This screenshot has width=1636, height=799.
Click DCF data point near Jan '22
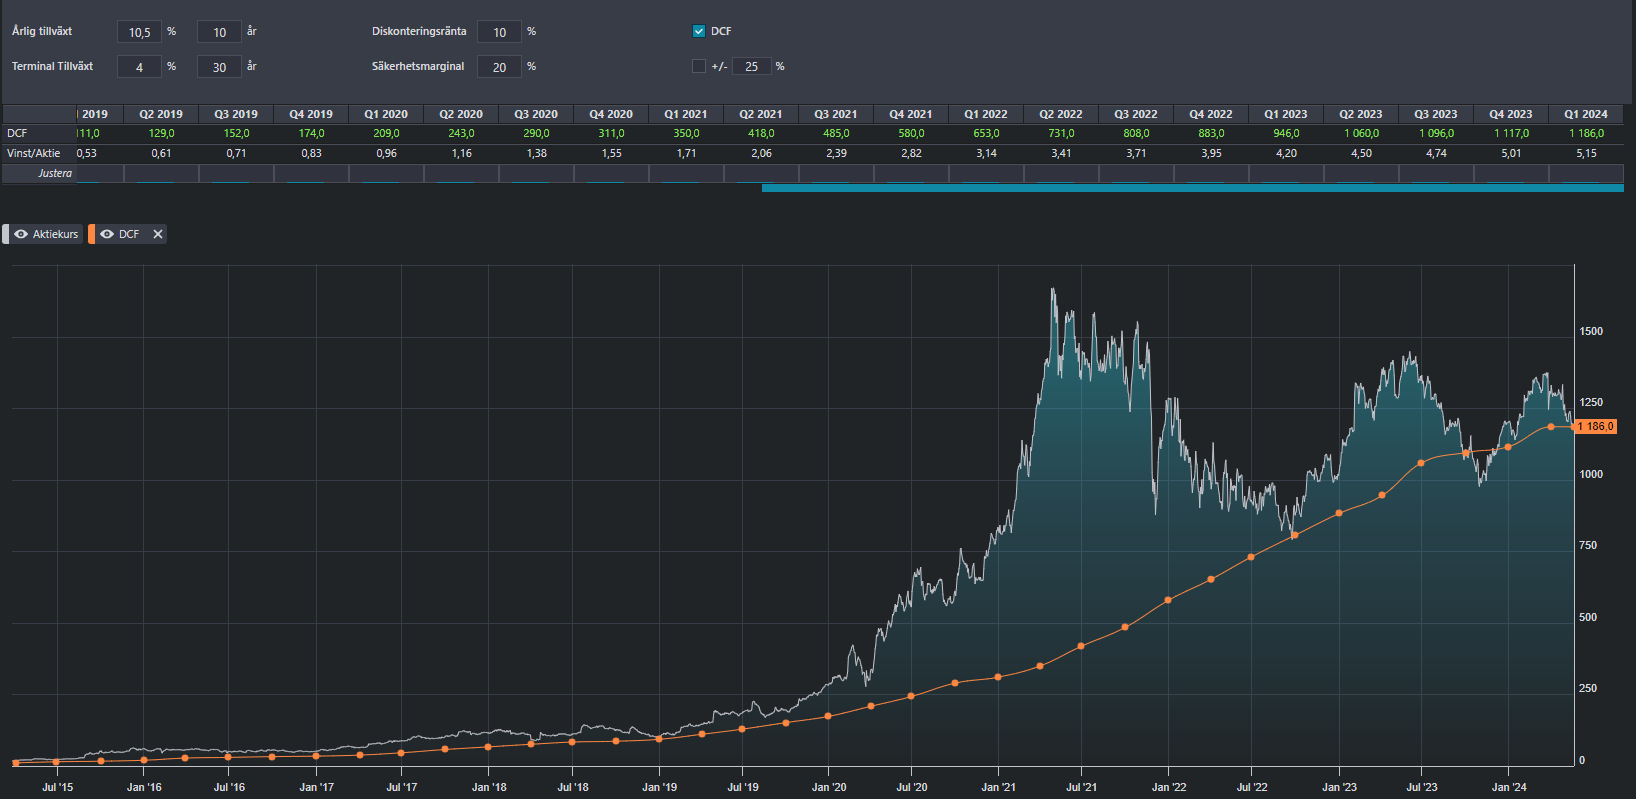coord(1168,600)
